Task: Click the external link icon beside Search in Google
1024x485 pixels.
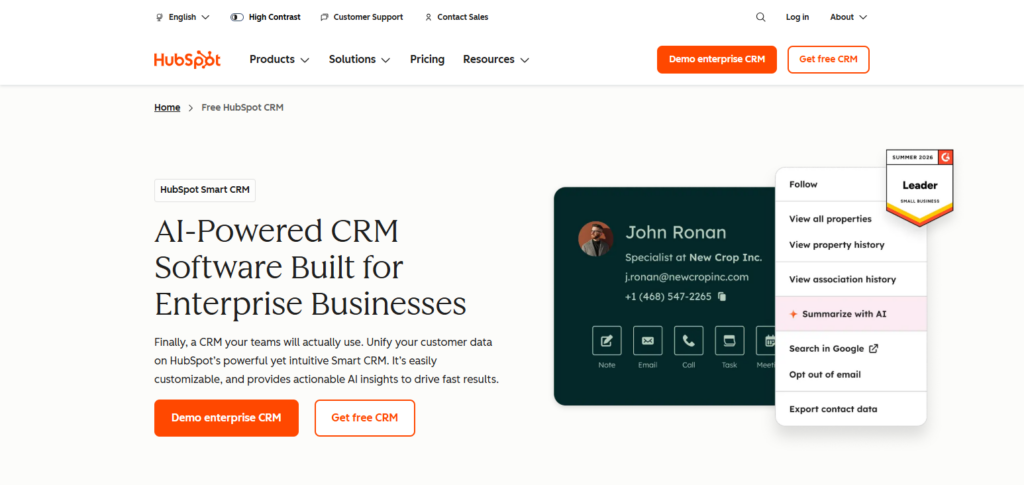Action: click(873, 349)
